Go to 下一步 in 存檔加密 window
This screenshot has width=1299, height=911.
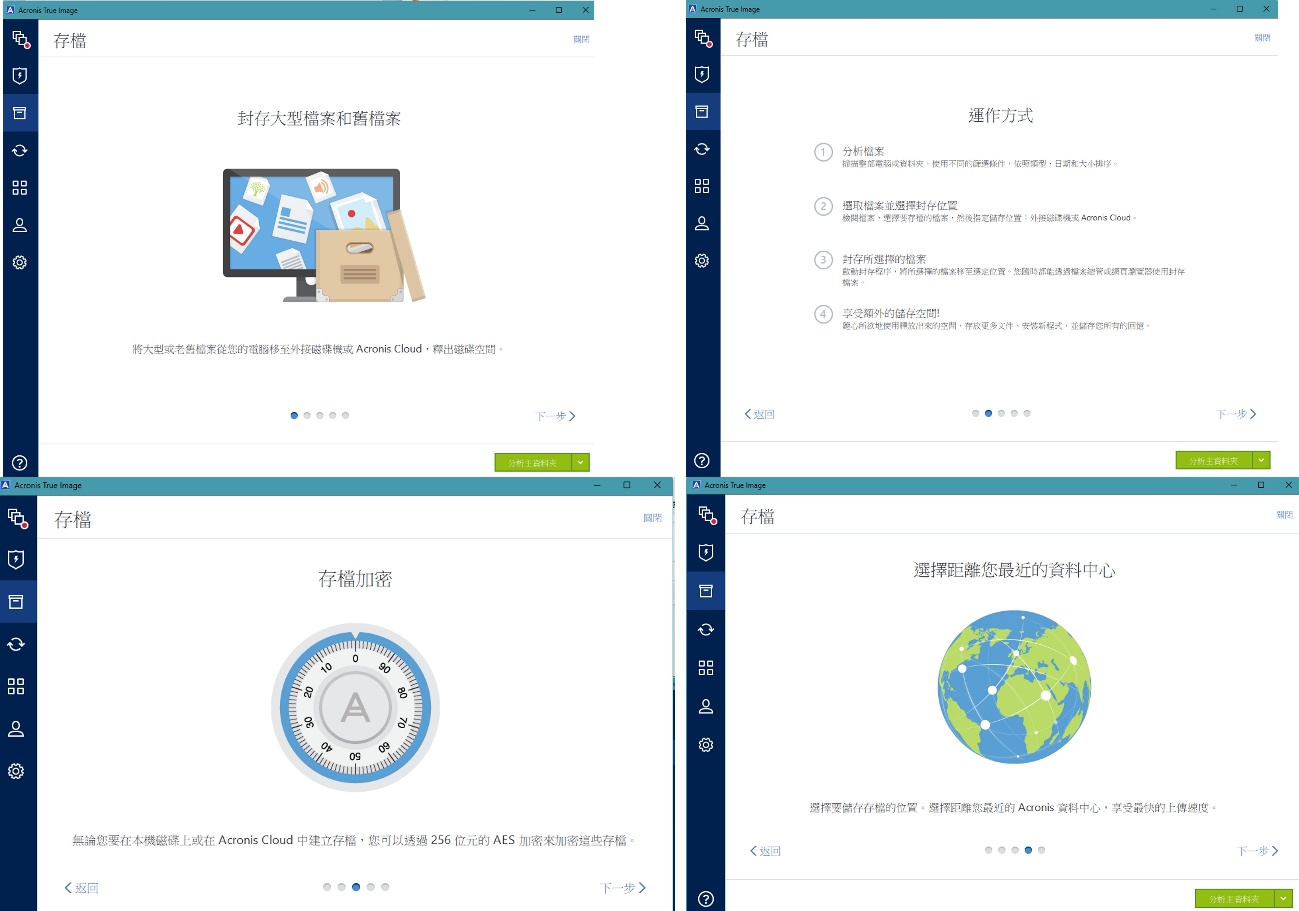623,888
